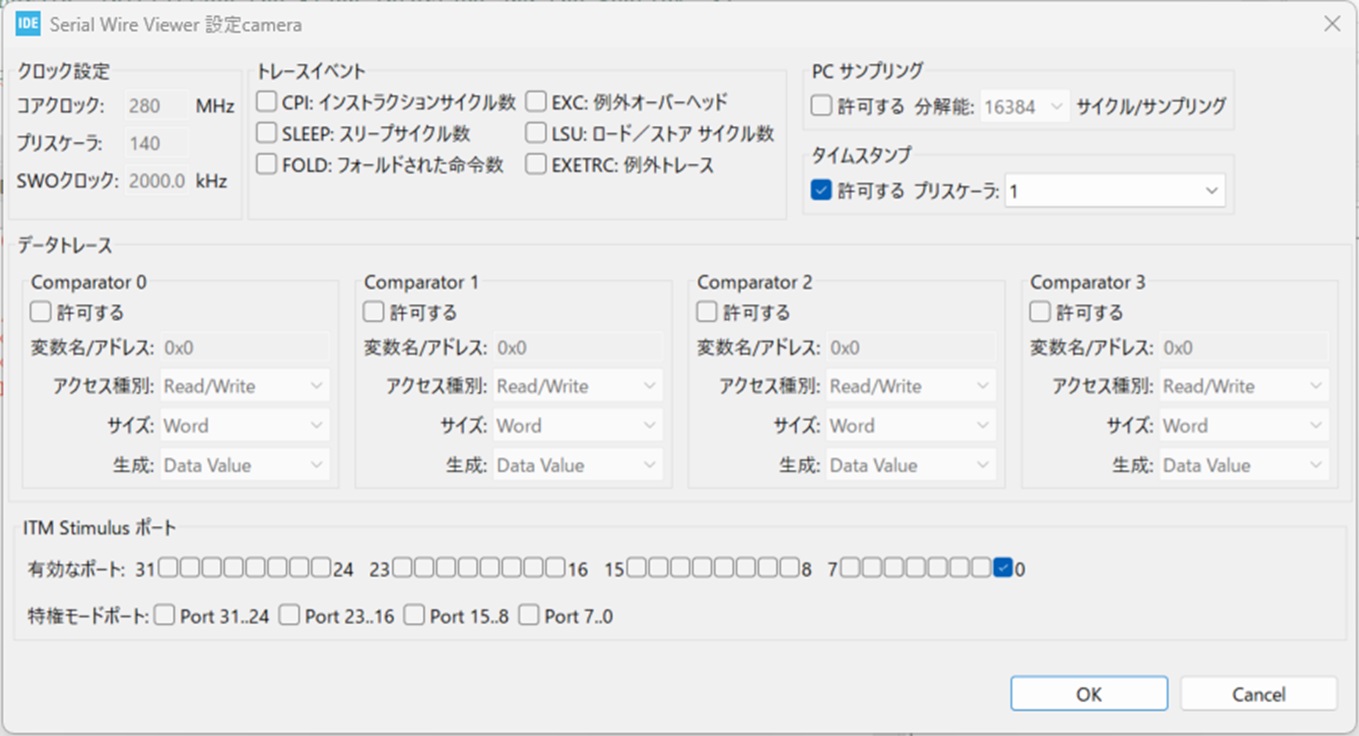The image size is (1359, 736).
Task: Enable CPI インストラクションサイクル数 checkbox
Action: 266,102
